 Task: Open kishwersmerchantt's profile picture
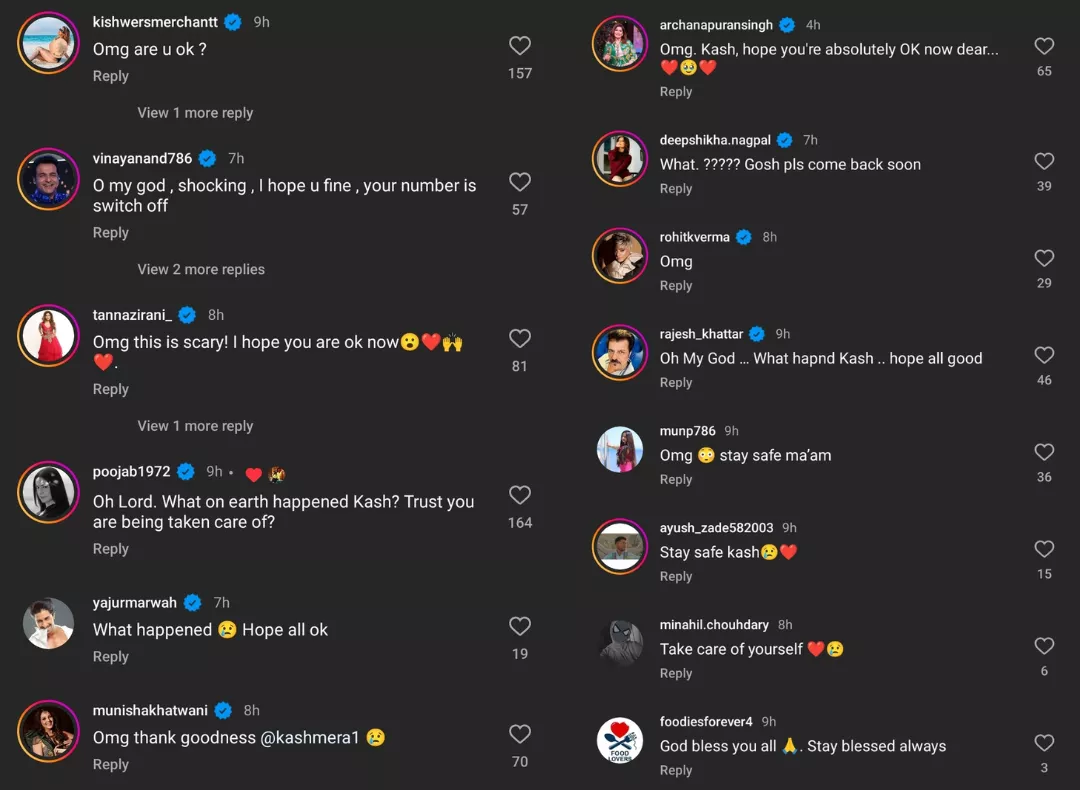48,42
